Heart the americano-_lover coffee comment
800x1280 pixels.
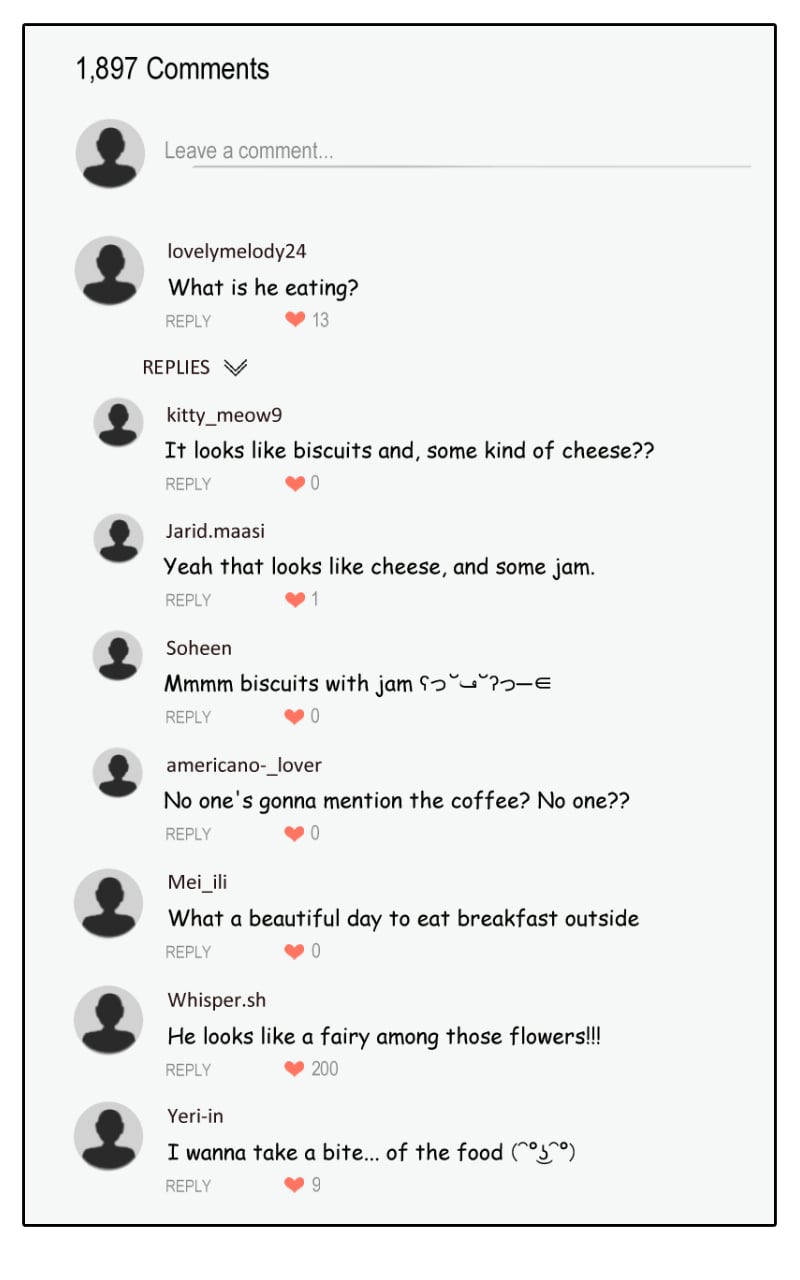coord(295,834)
